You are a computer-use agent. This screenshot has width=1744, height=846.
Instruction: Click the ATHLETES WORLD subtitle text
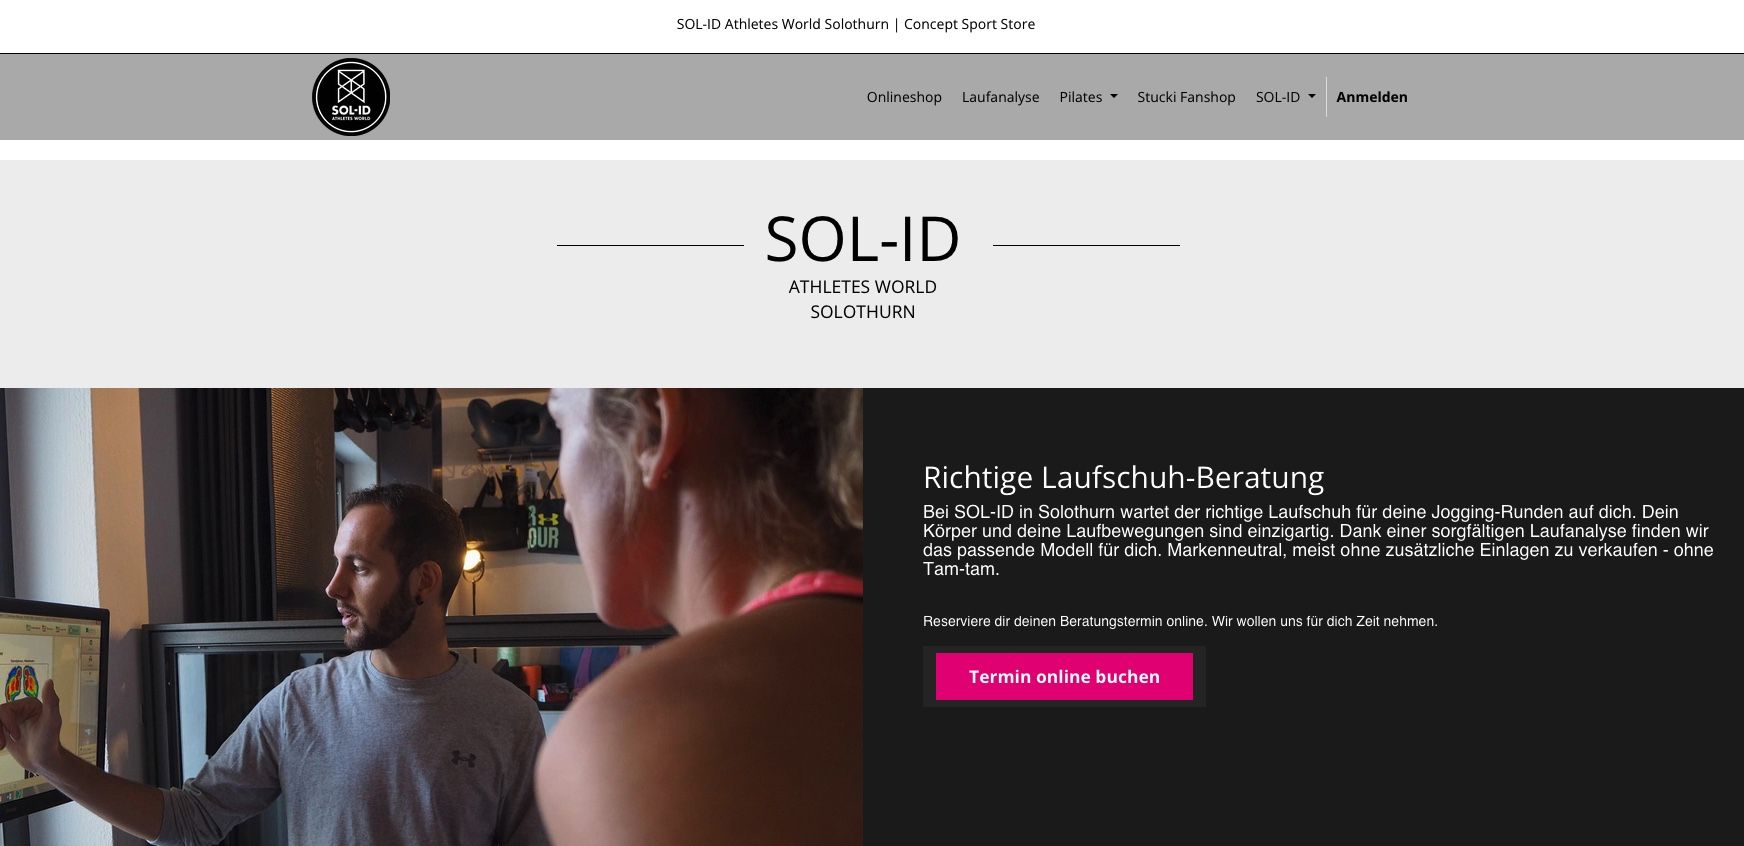(x=863, y=287)
